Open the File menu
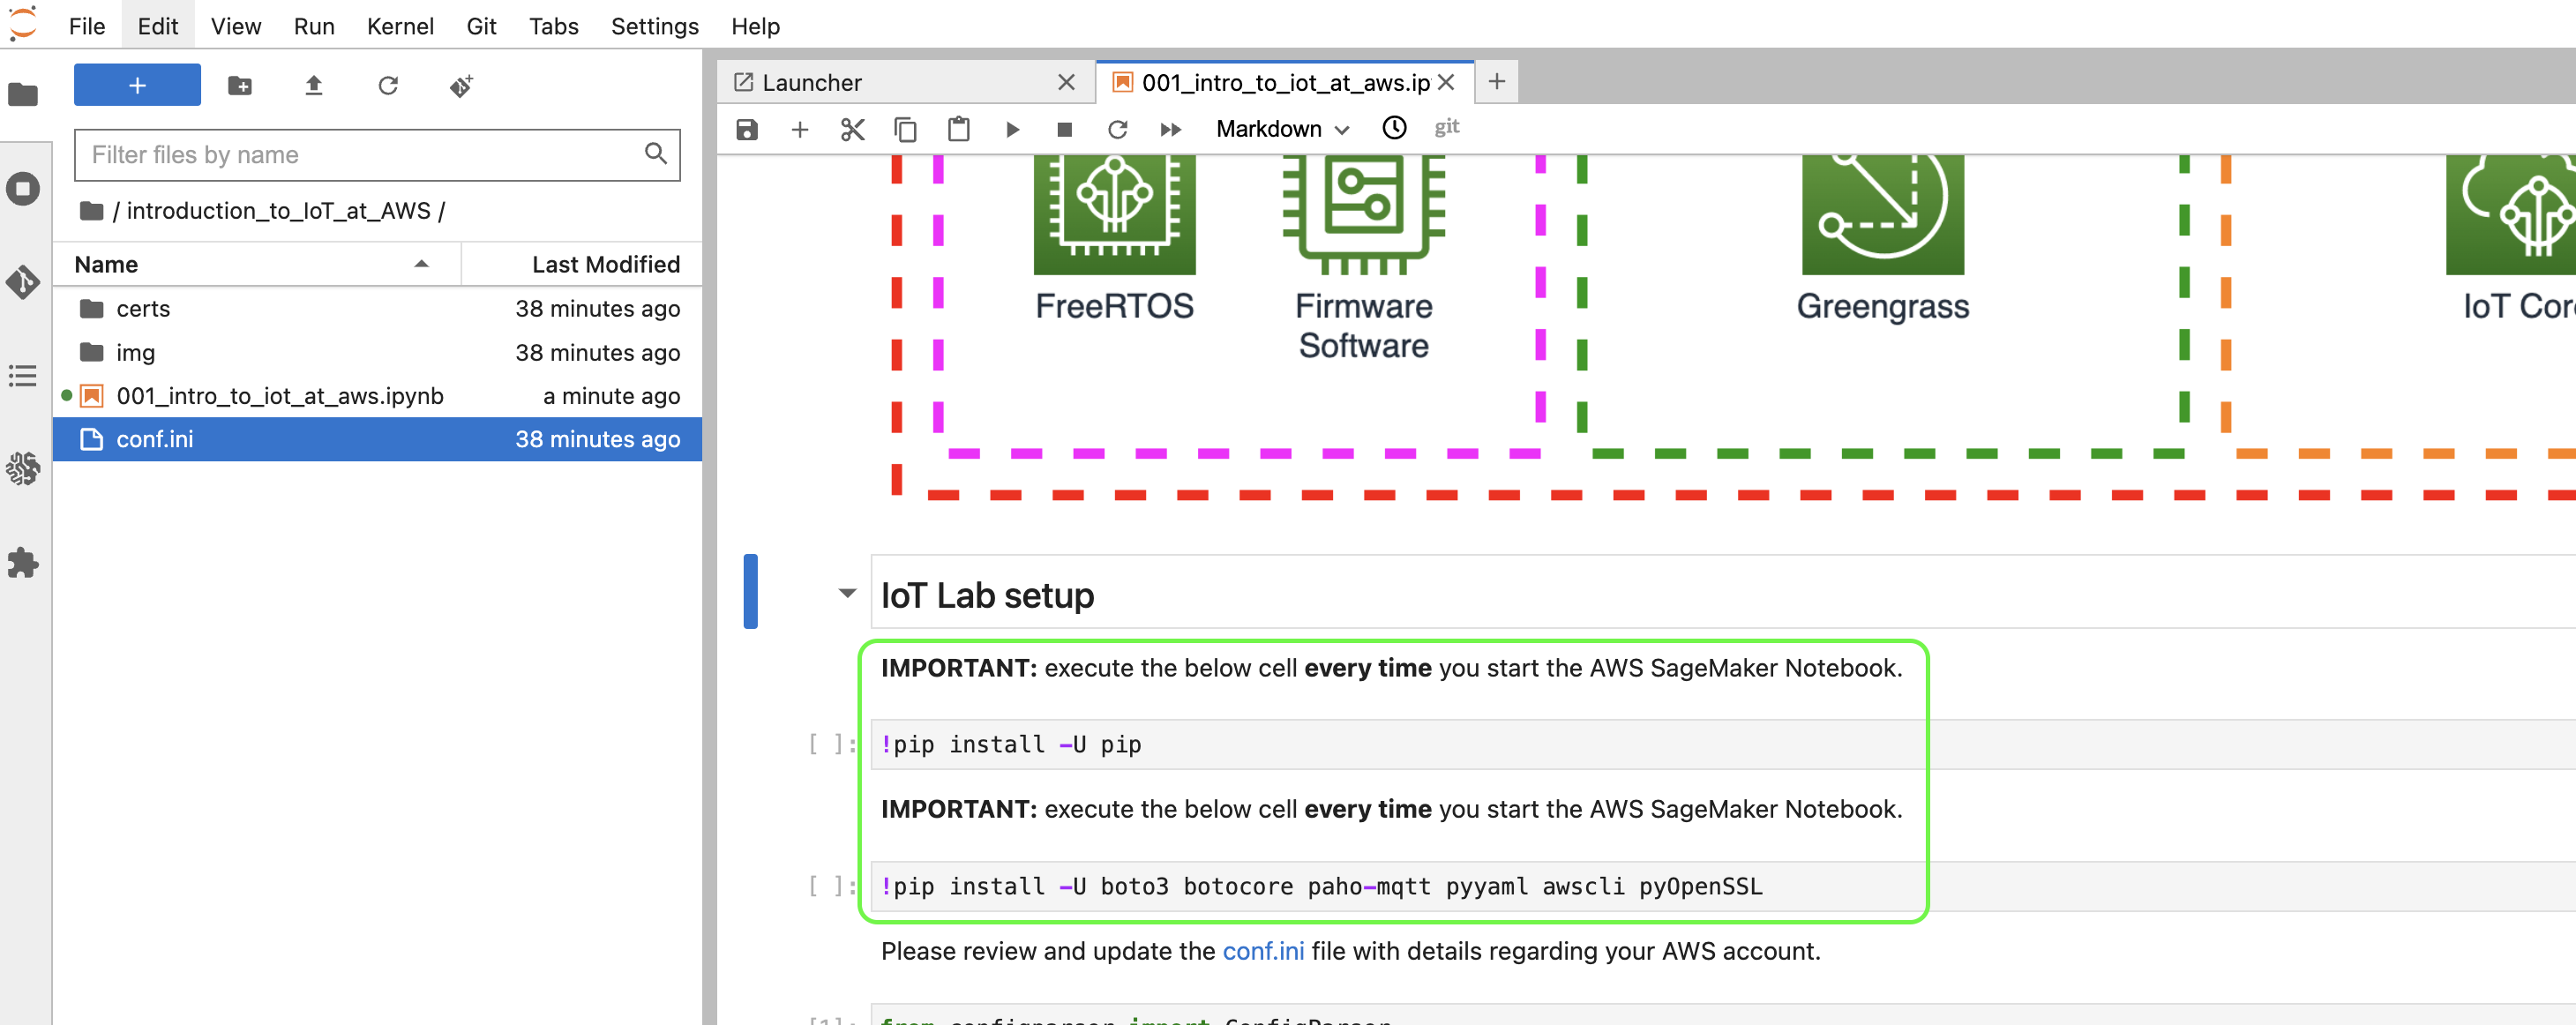The image size is (2576, 1025). (87, 26)
